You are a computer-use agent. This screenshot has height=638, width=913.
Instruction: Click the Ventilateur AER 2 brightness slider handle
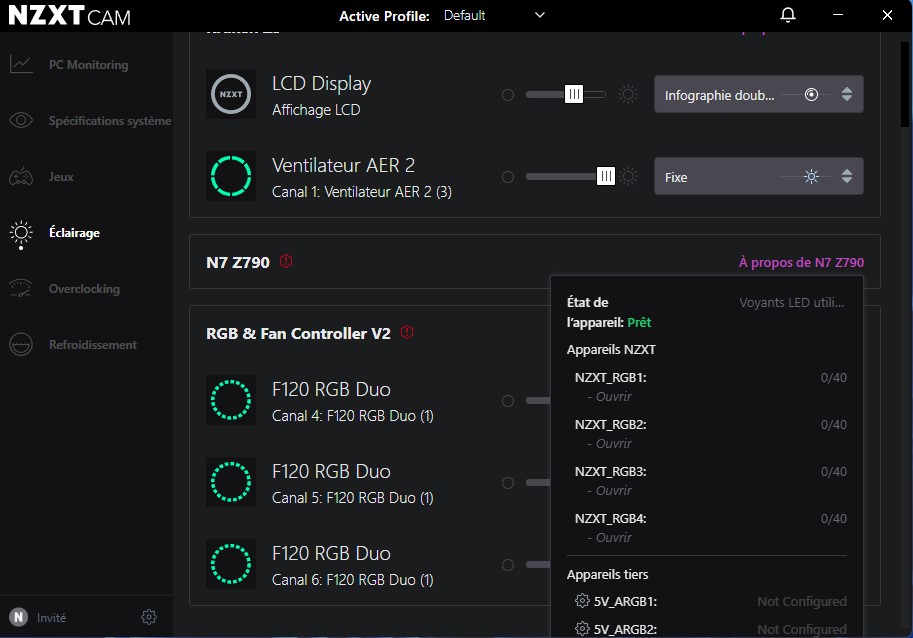[x=605, y=177]
